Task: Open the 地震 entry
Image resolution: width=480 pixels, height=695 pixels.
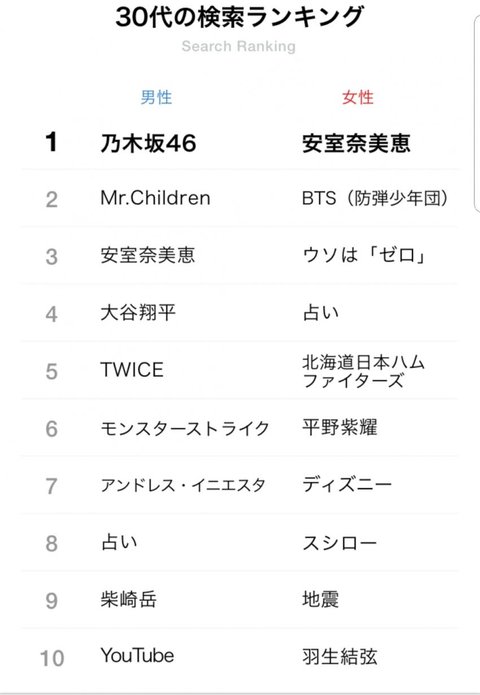Action: [x=320, y=599]
